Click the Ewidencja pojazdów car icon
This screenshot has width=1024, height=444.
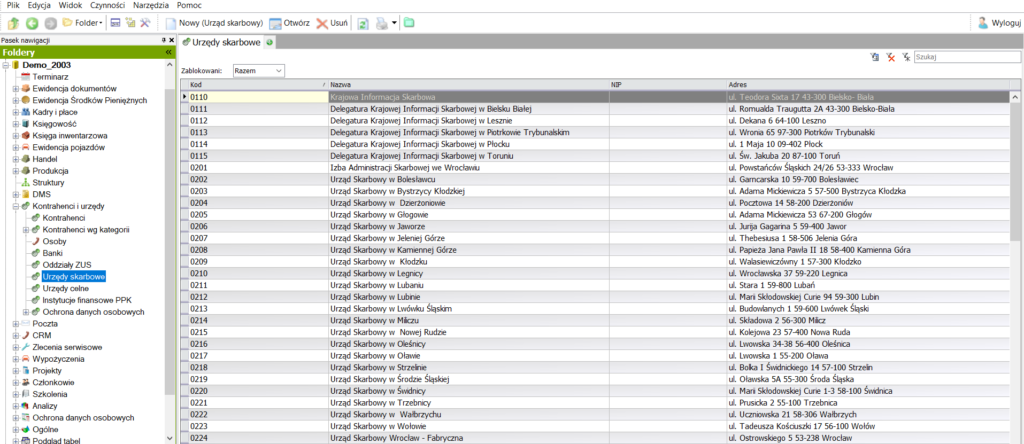[x=25, y=148]
